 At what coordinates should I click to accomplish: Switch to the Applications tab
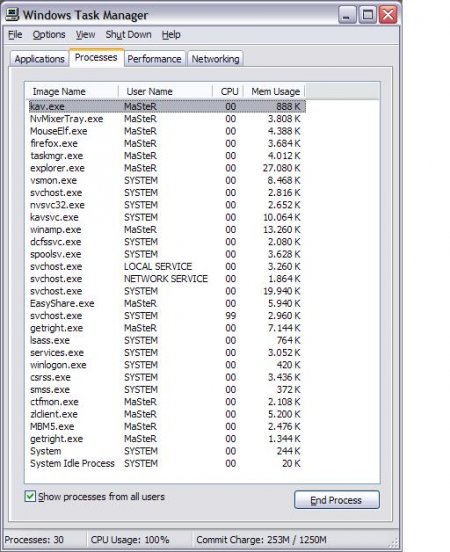pos(39,59)
